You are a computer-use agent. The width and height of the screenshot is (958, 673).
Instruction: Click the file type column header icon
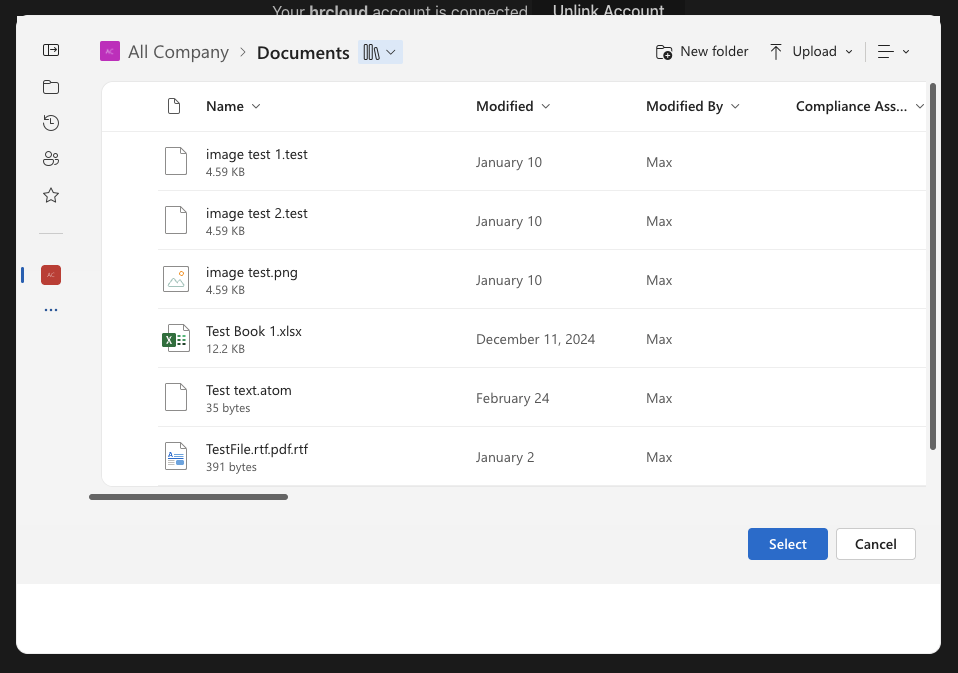pyautogui.click(x=174, y=106)
